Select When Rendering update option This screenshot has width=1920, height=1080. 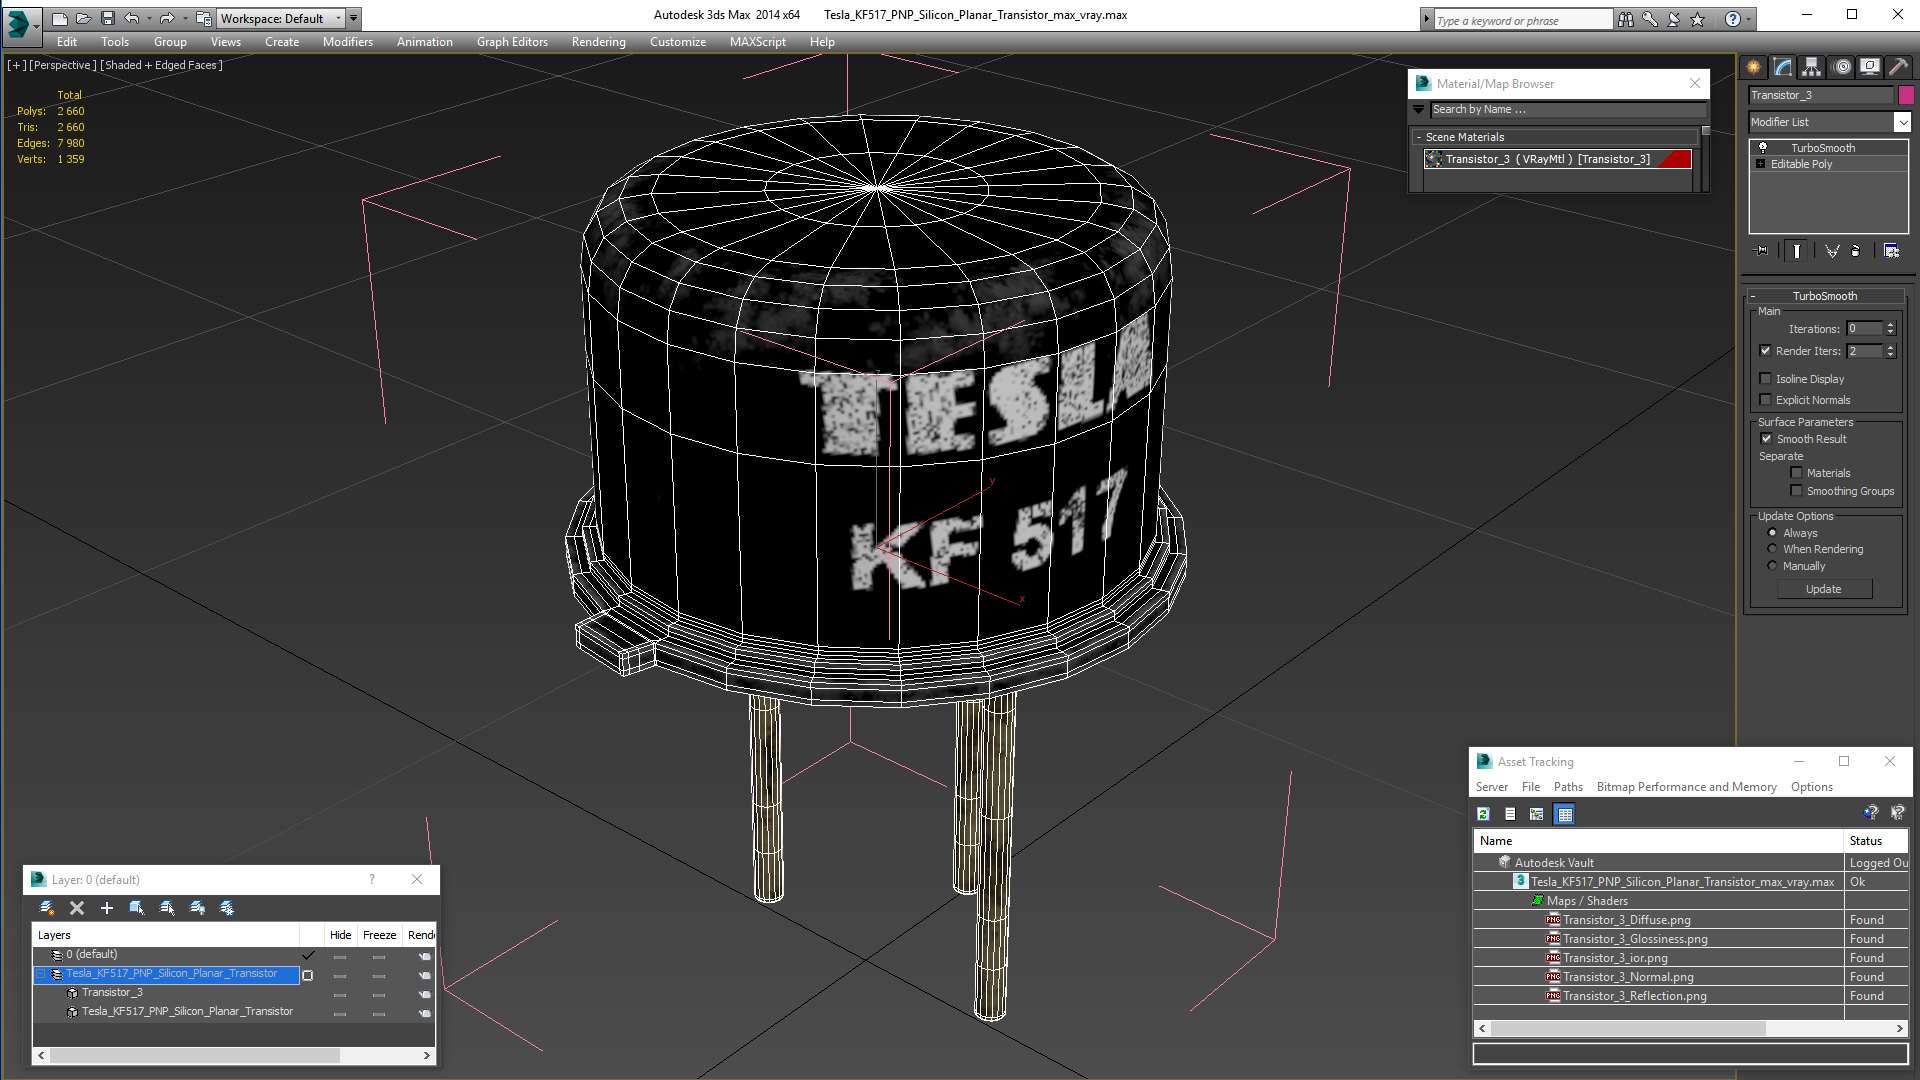1772,549
